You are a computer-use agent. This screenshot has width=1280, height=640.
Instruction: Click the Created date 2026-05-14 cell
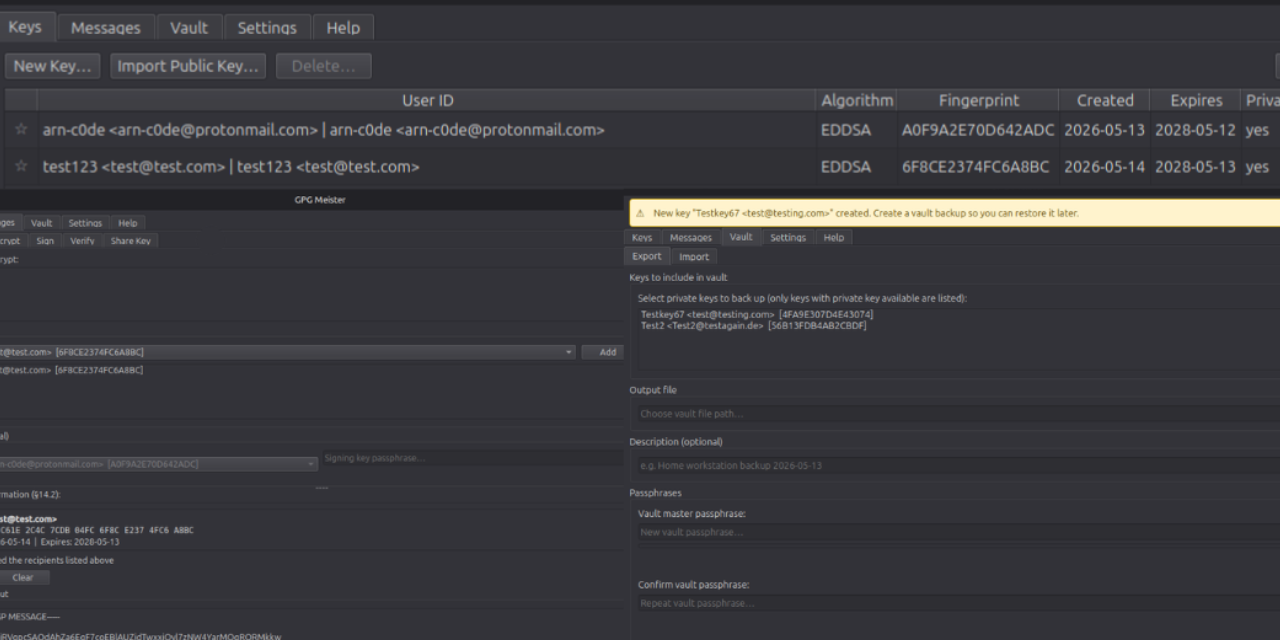tap(1104, 166)
